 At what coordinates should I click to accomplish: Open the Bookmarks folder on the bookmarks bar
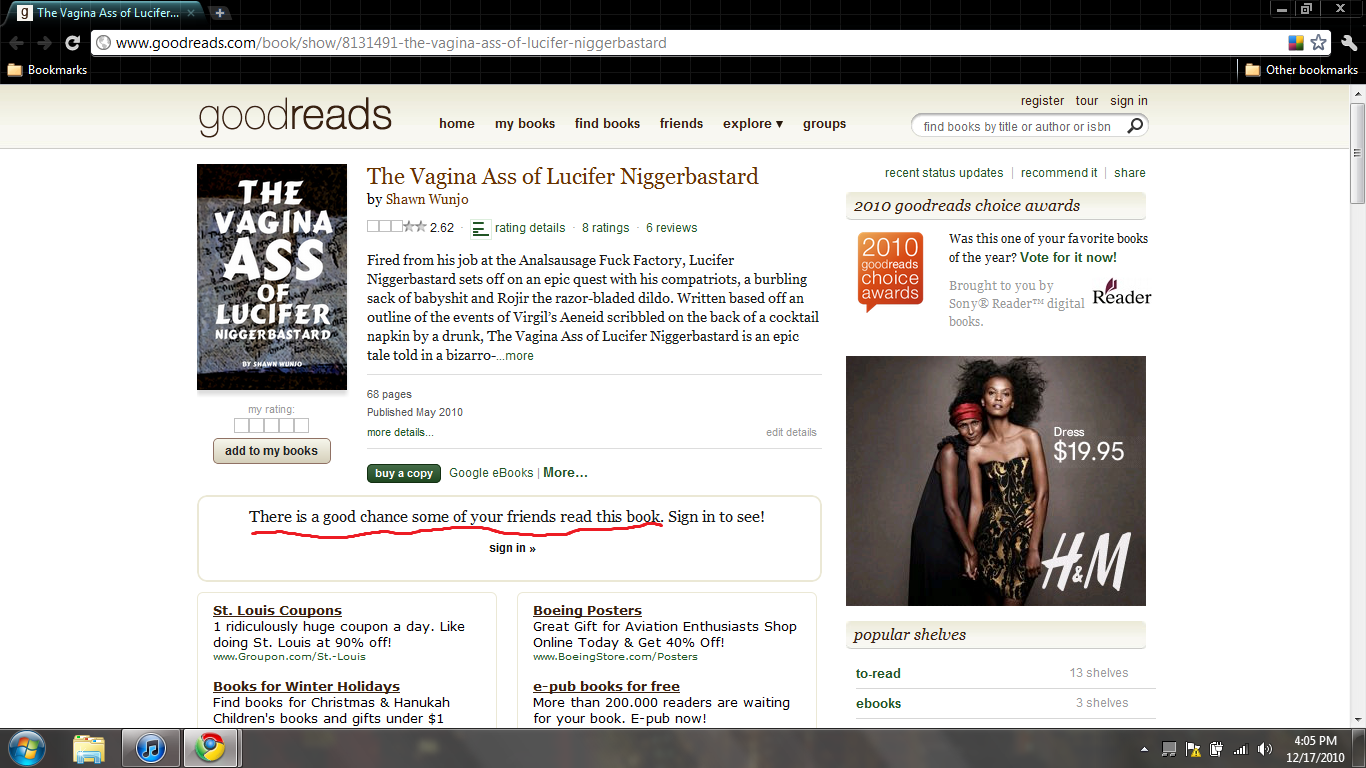(47, 70)
